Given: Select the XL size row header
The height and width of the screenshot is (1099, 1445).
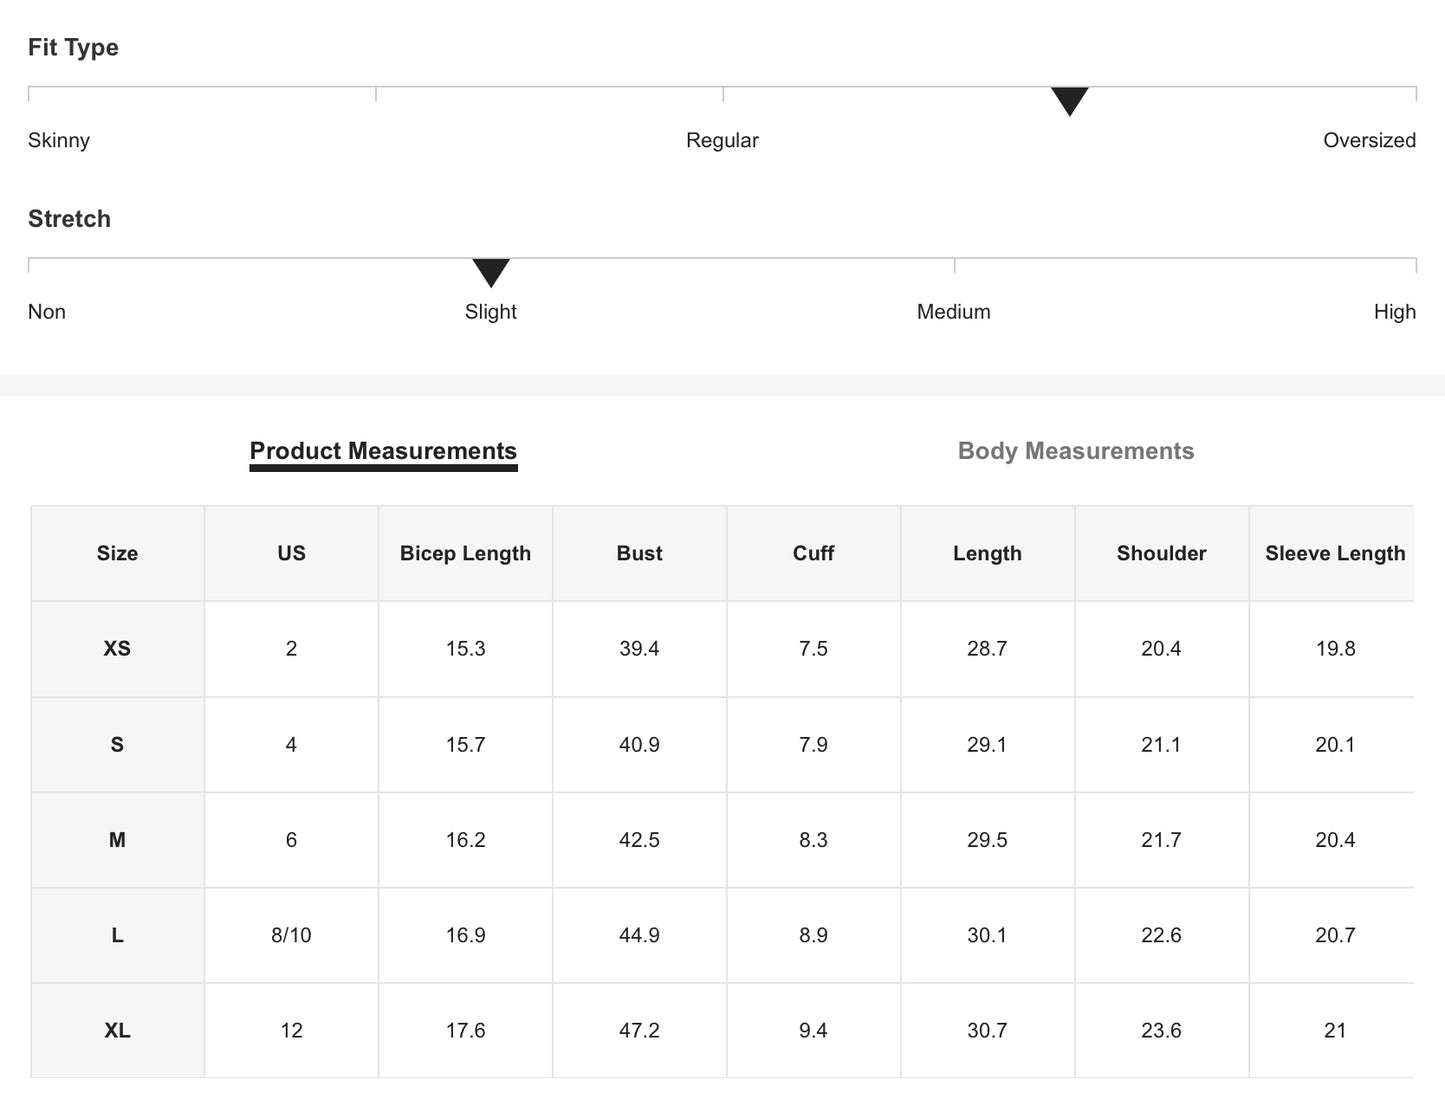Looking at the screenshot, I should tap(117, 1031).
